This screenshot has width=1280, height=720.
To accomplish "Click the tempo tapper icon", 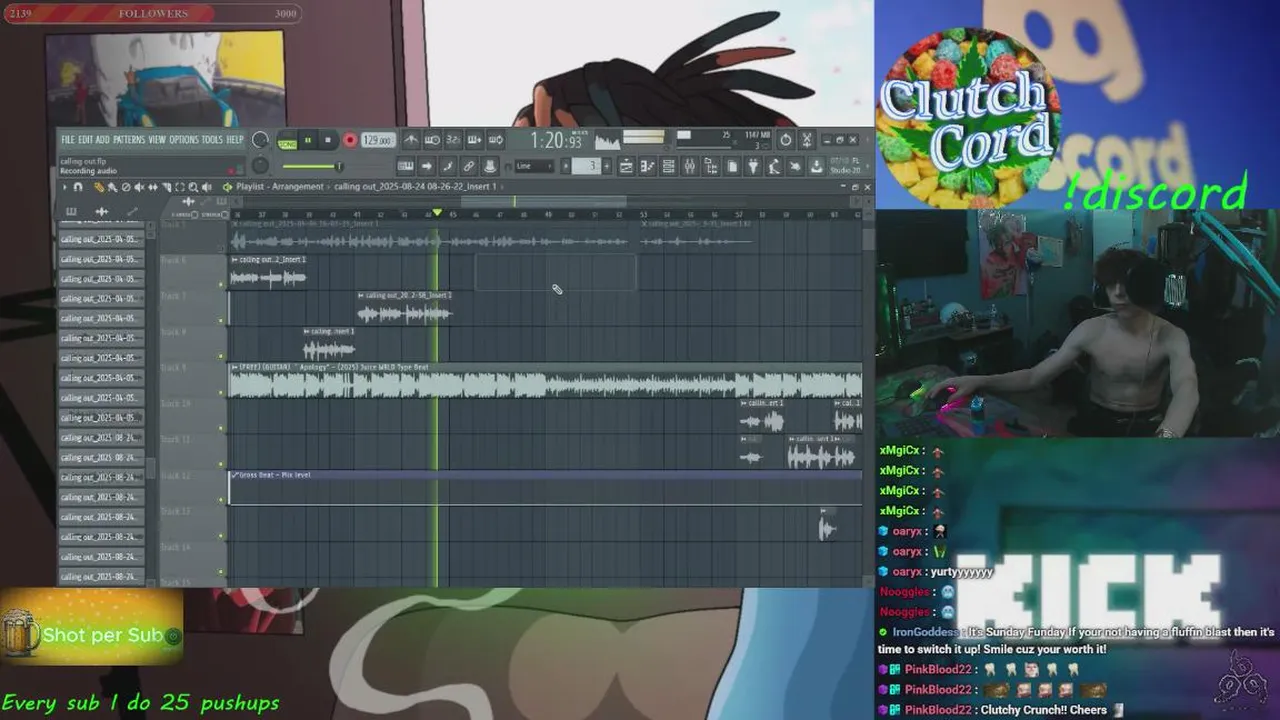I will [x=773, y=166].
